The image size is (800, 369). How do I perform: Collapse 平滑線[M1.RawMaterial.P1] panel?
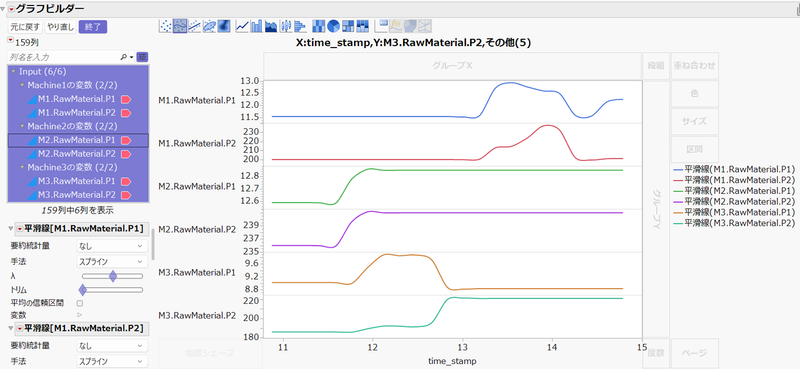click(11, 229)
